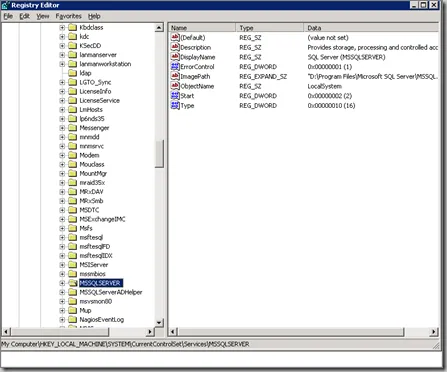Open the Favorites menu

click(x=68, y=16)
